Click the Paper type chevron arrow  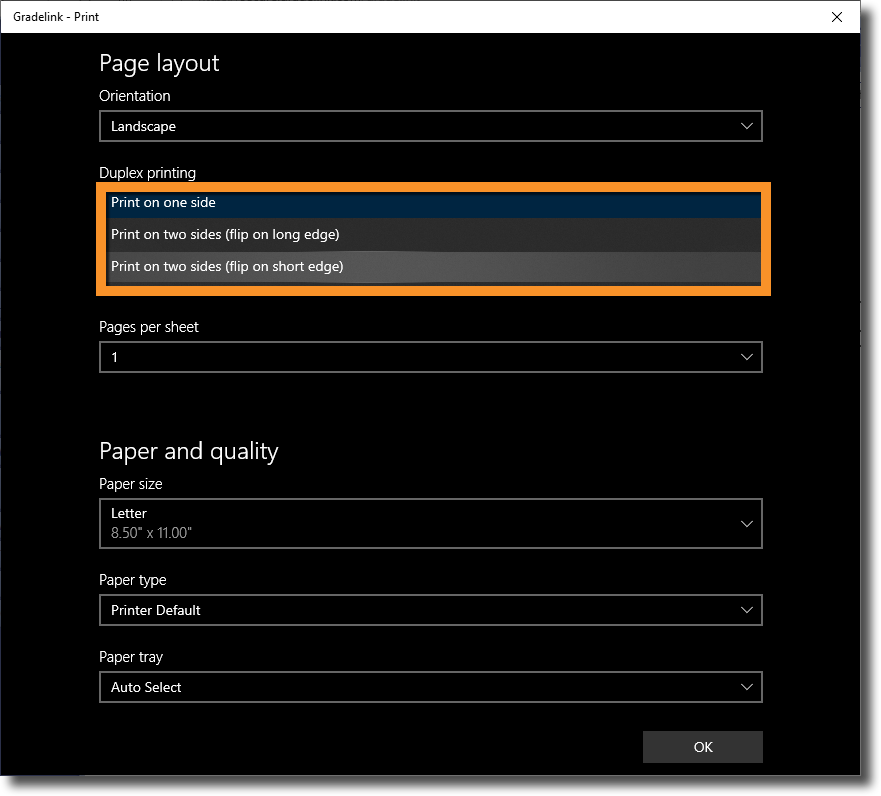[746, 610]
